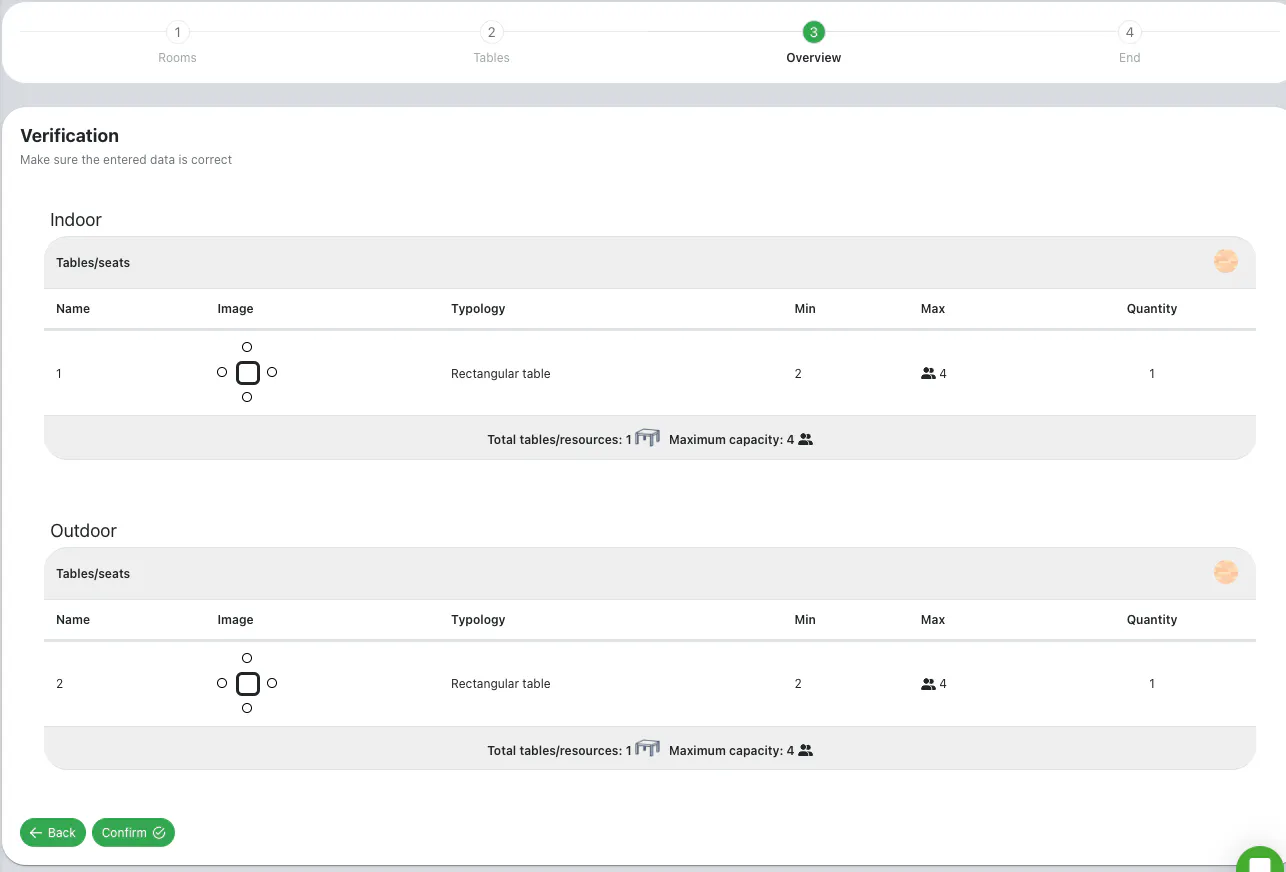Screen dimensions: 1286x872
Task: Click the people icon in Indoor Max column
Action: [x=928, y=374]
